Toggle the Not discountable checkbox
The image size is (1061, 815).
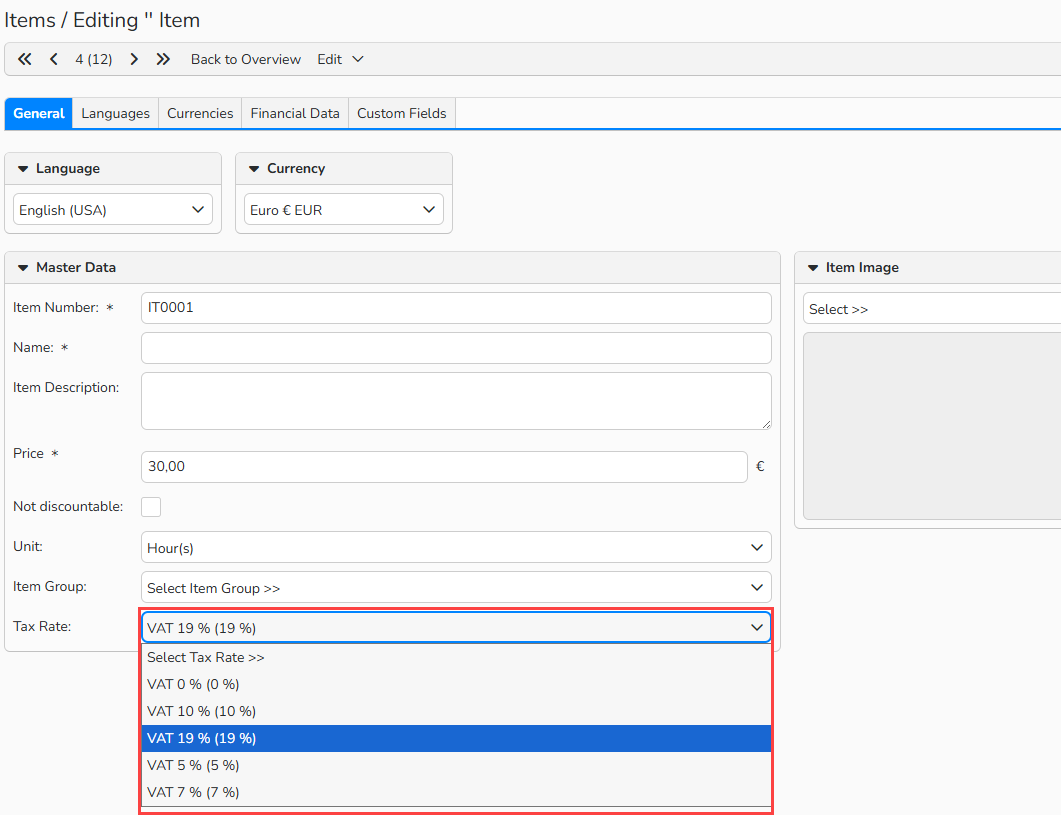point(151,507)
